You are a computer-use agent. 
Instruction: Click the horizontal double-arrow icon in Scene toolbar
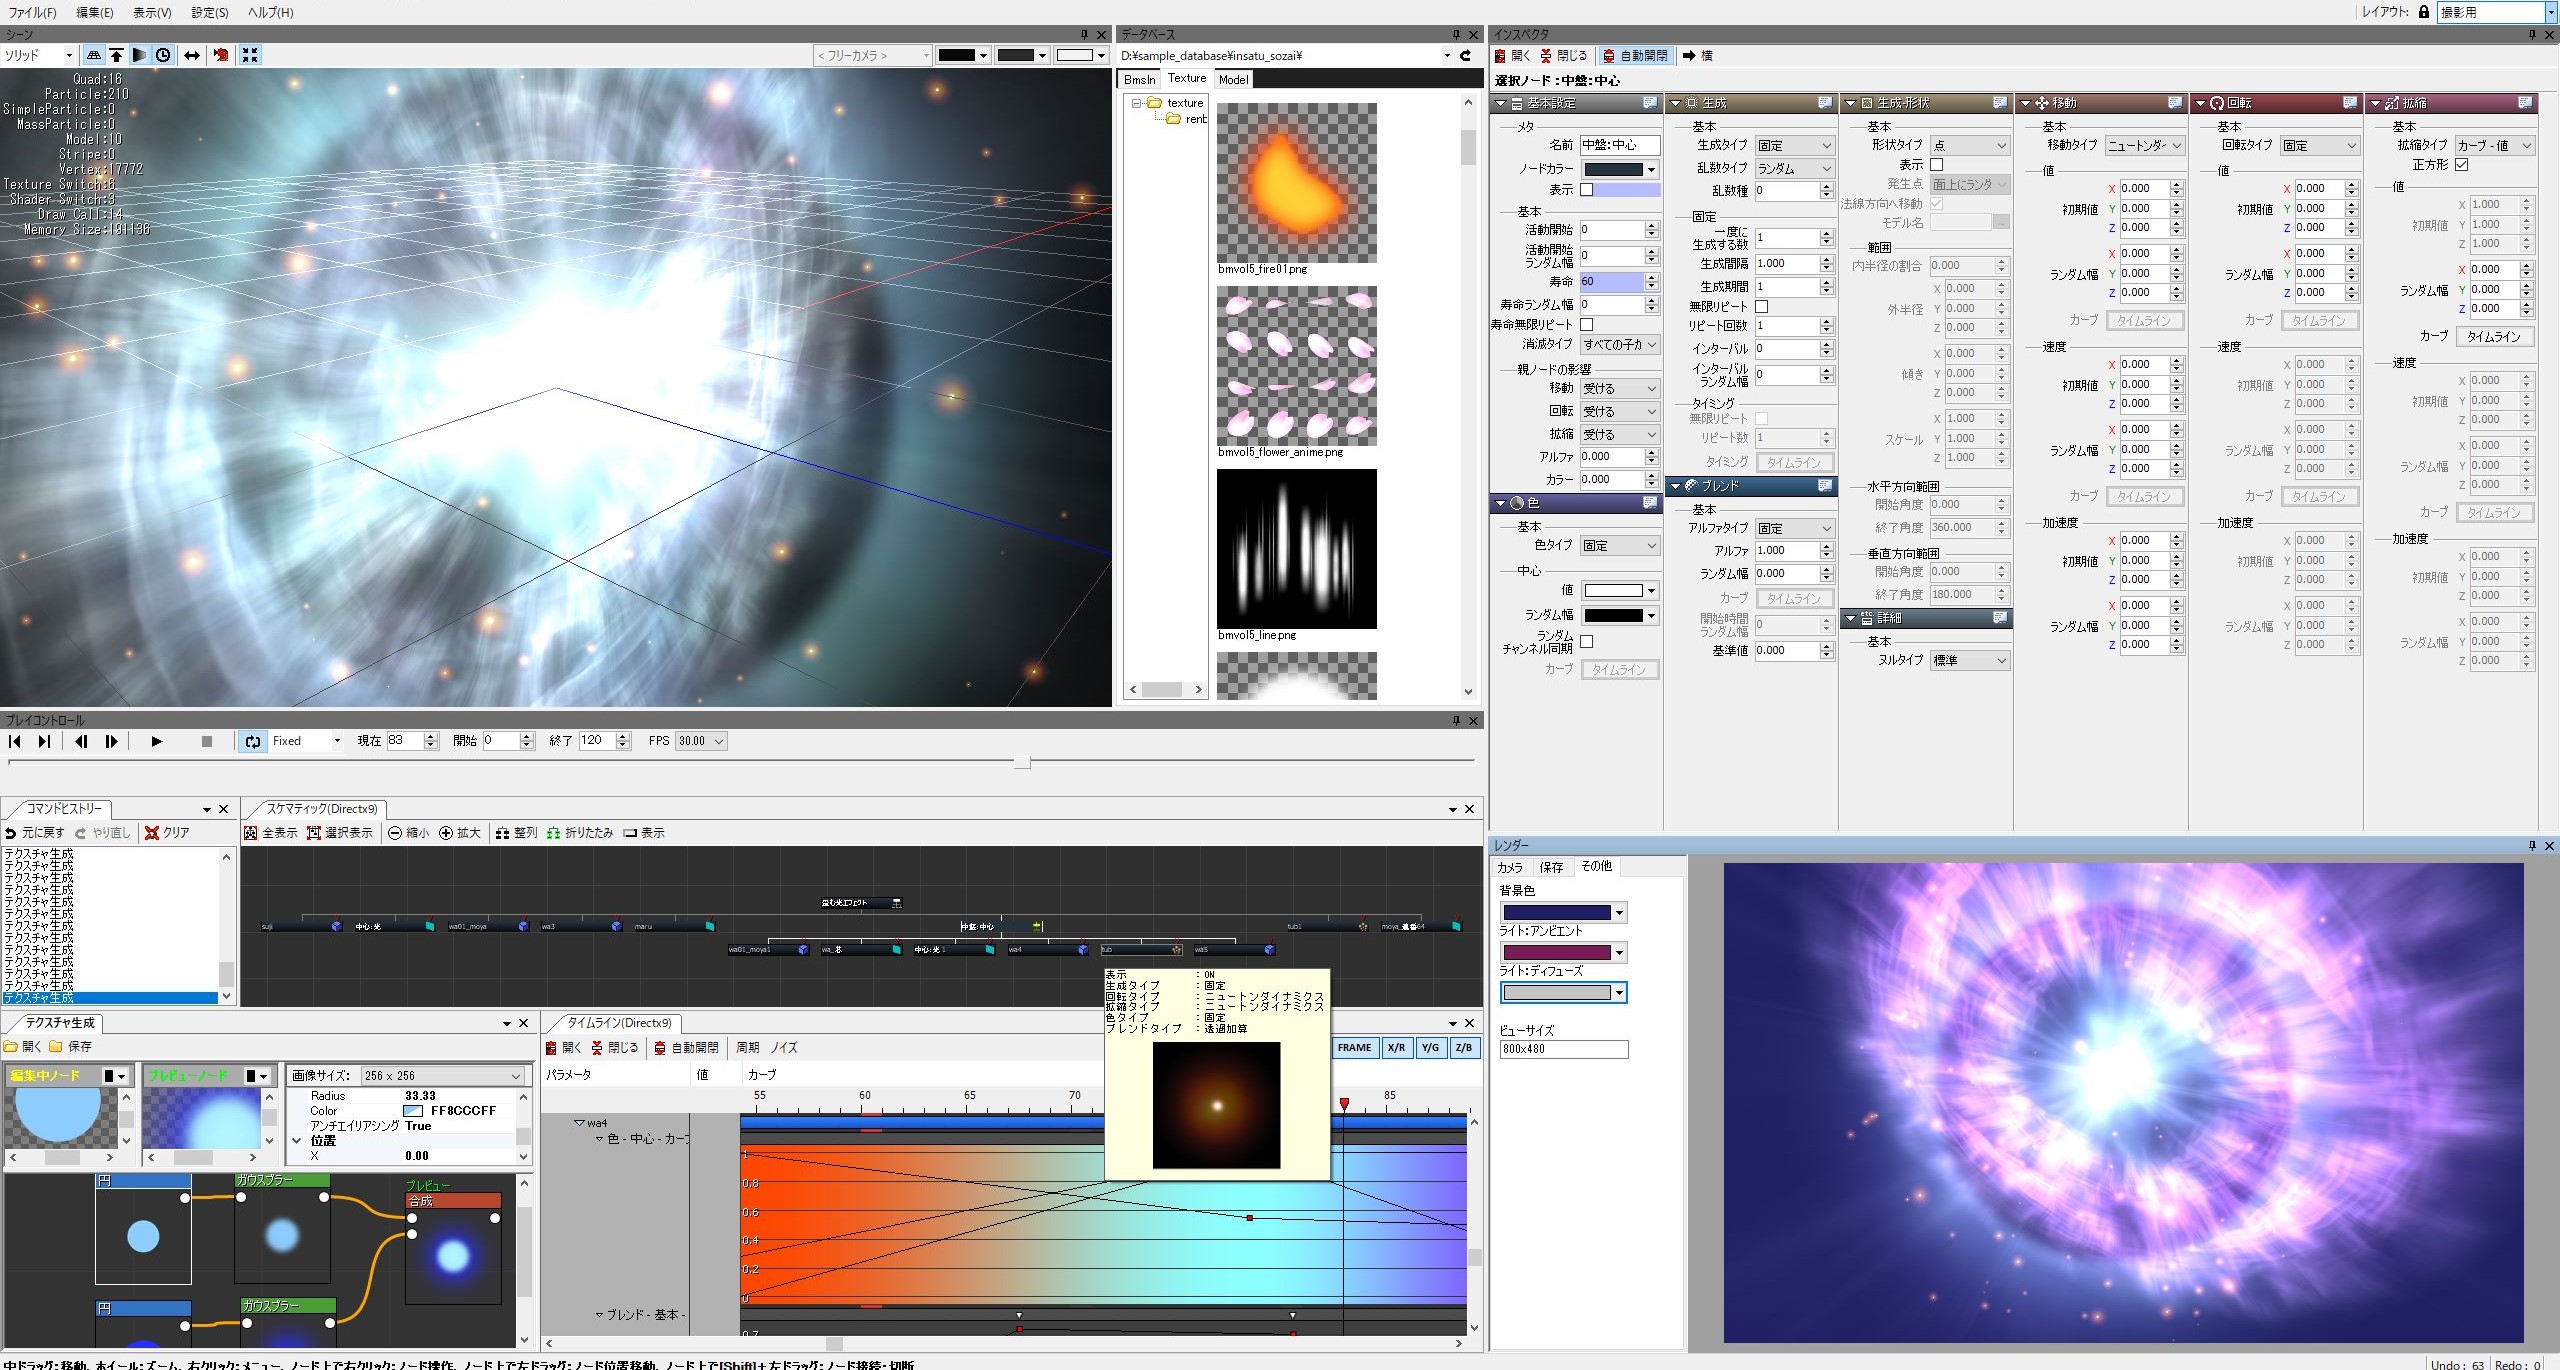tap(191, 56)
